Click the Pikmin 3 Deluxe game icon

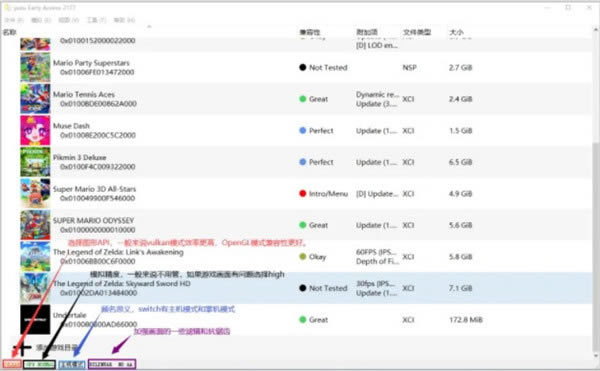[35, 162]
